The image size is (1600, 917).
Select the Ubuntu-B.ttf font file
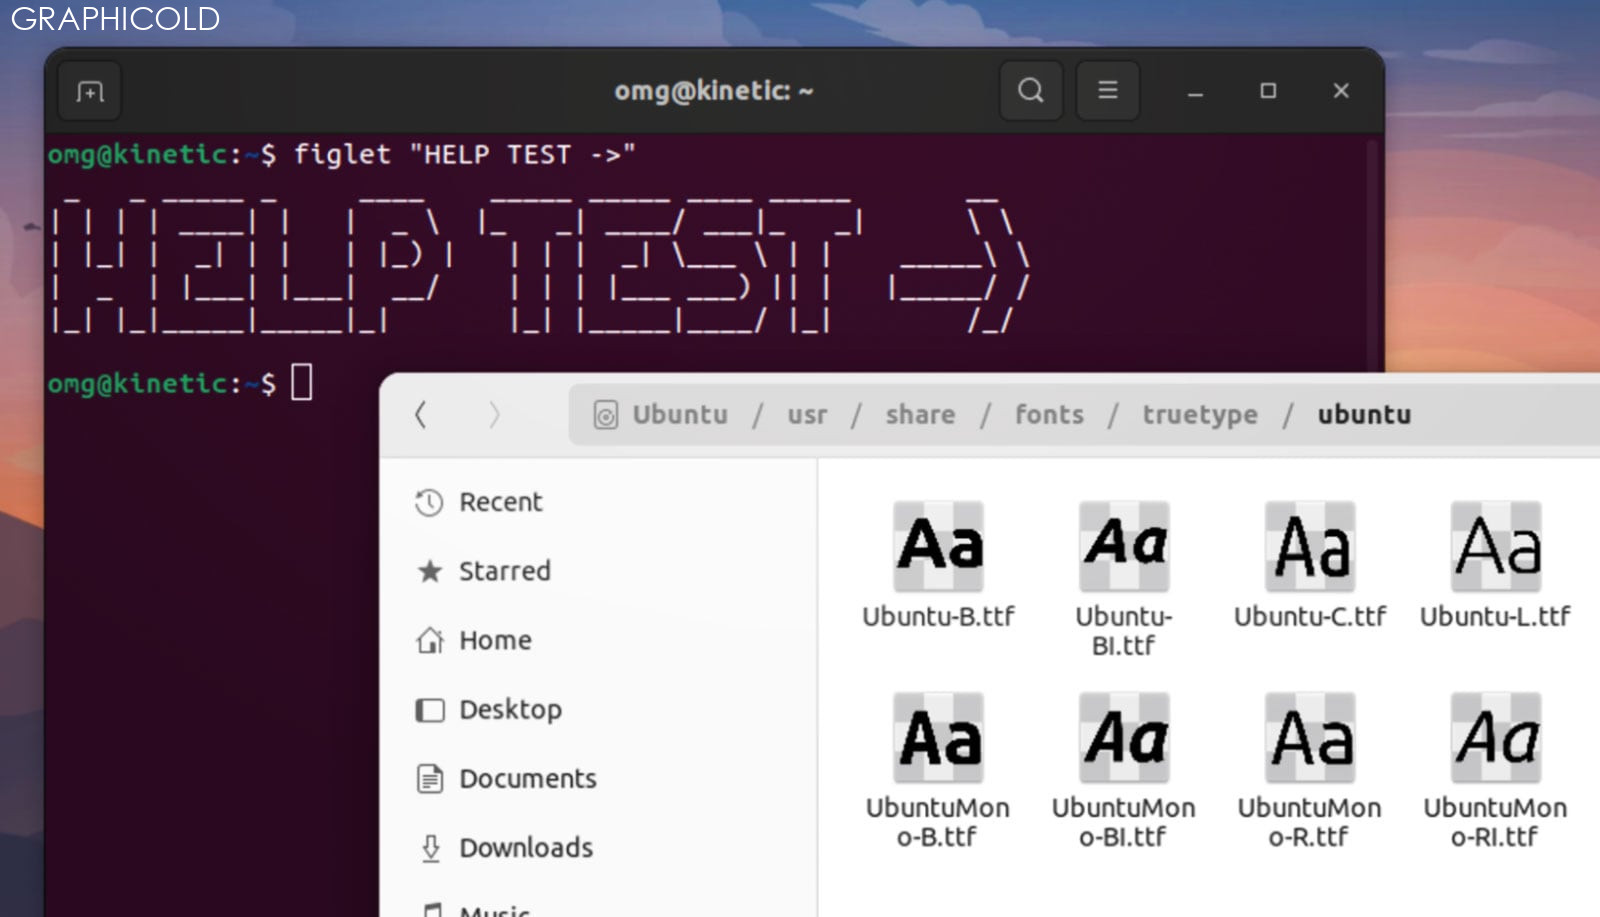938,566
